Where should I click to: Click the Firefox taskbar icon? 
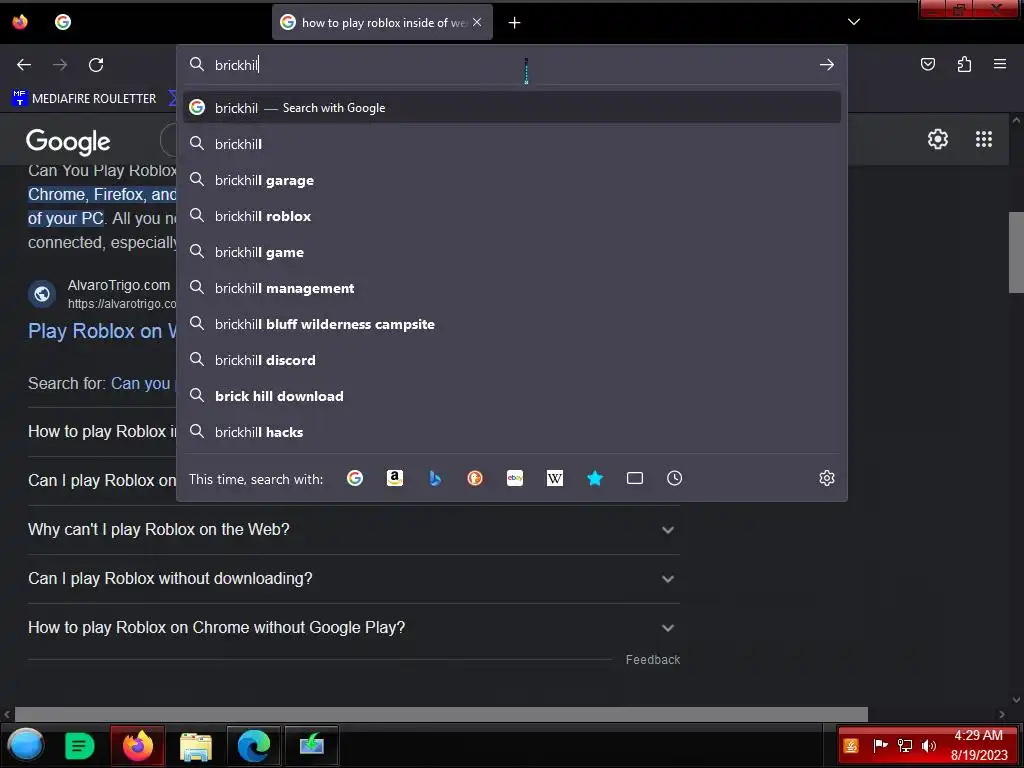click(138, 745)
